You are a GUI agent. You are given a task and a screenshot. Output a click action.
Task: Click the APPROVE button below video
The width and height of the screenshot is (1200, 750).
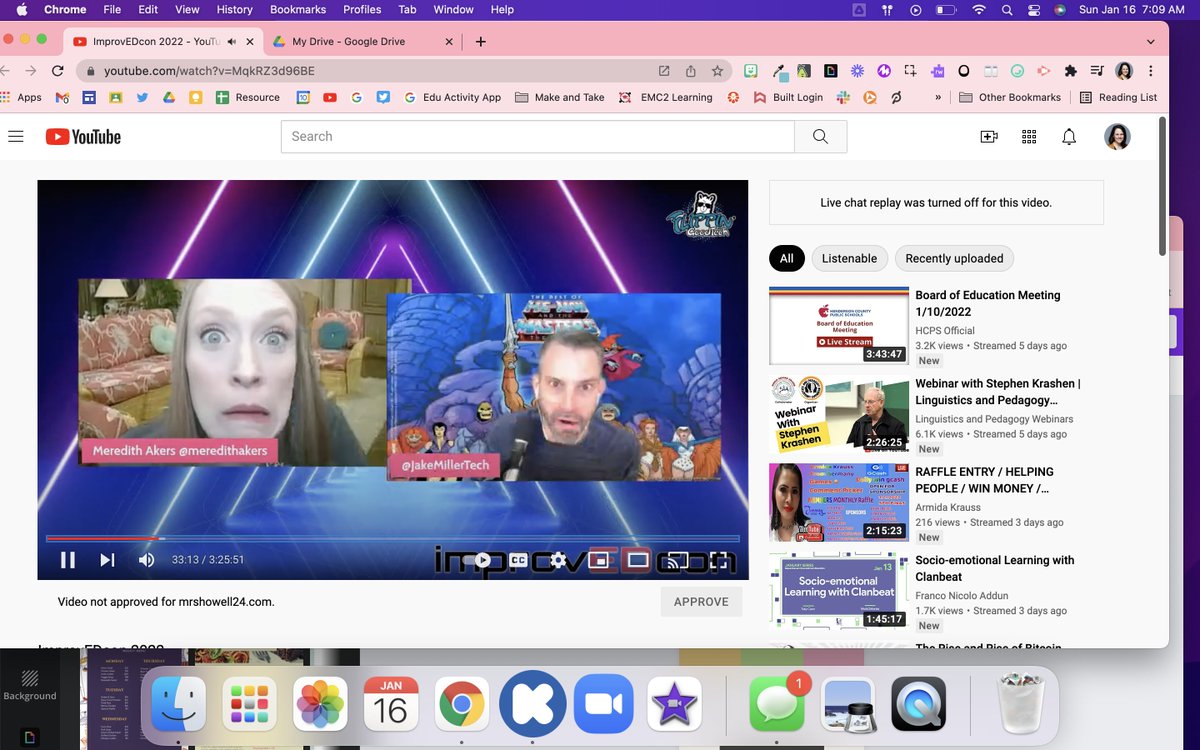pyautogui.click(x=701, y=602)
